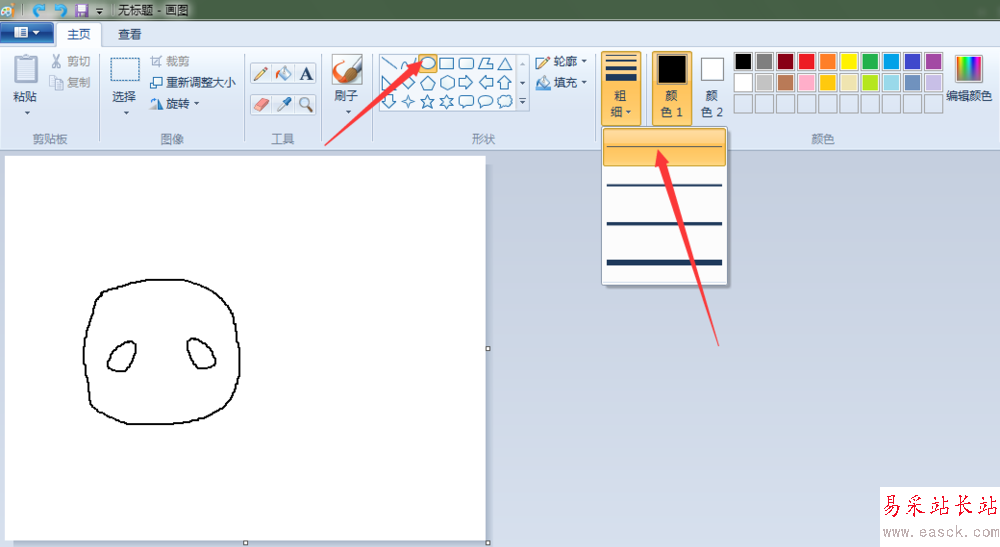1000x547 pixels.
Task: Click 重新调整大小 resize button
Action: pos(193,82)
